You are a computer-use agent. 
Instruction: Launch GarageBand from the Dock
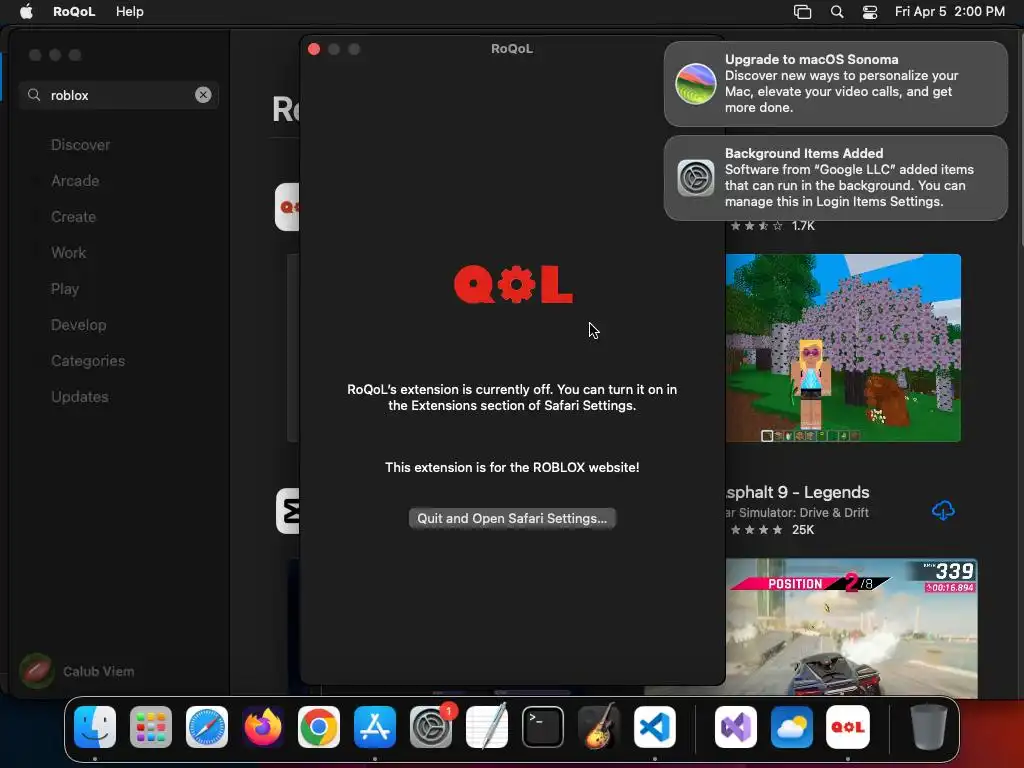pos(599,726)
